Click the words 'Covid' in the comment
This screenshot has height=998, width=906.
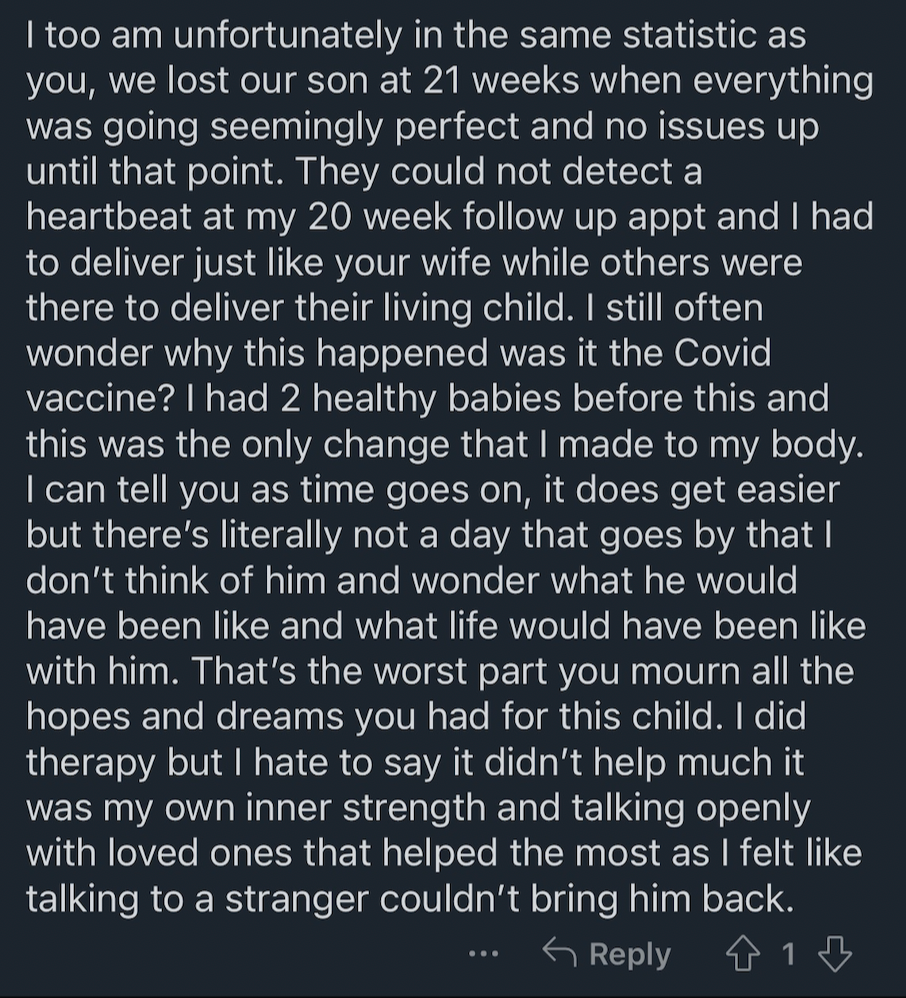(x=722, y=354)
